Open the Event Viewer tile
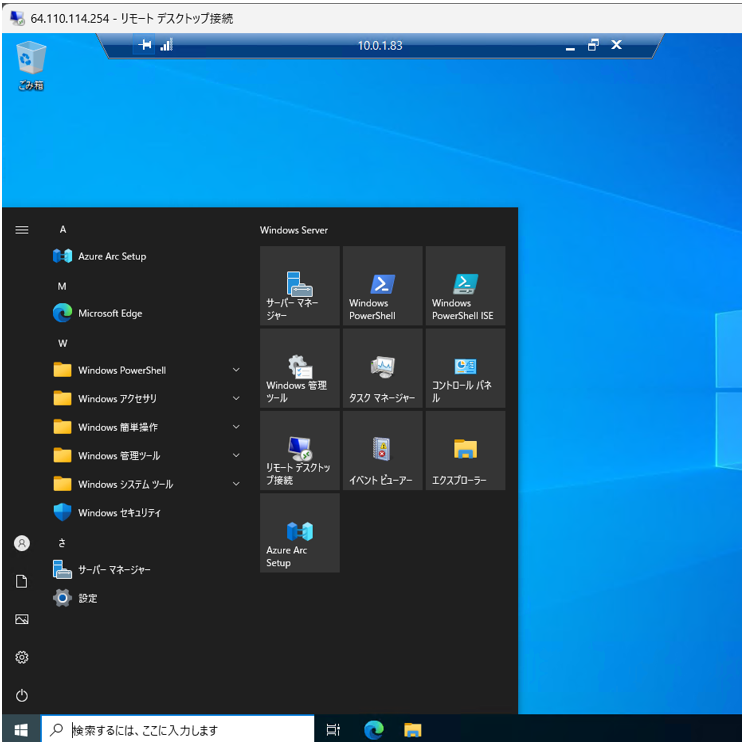 point(382,451)
